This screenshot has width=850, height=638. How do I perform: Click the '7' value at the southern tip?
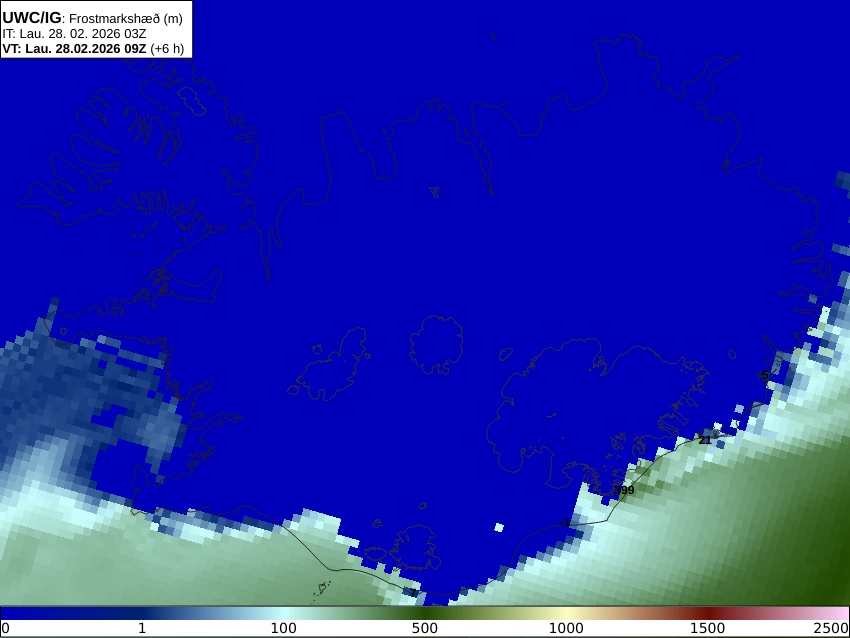point(413,593)
